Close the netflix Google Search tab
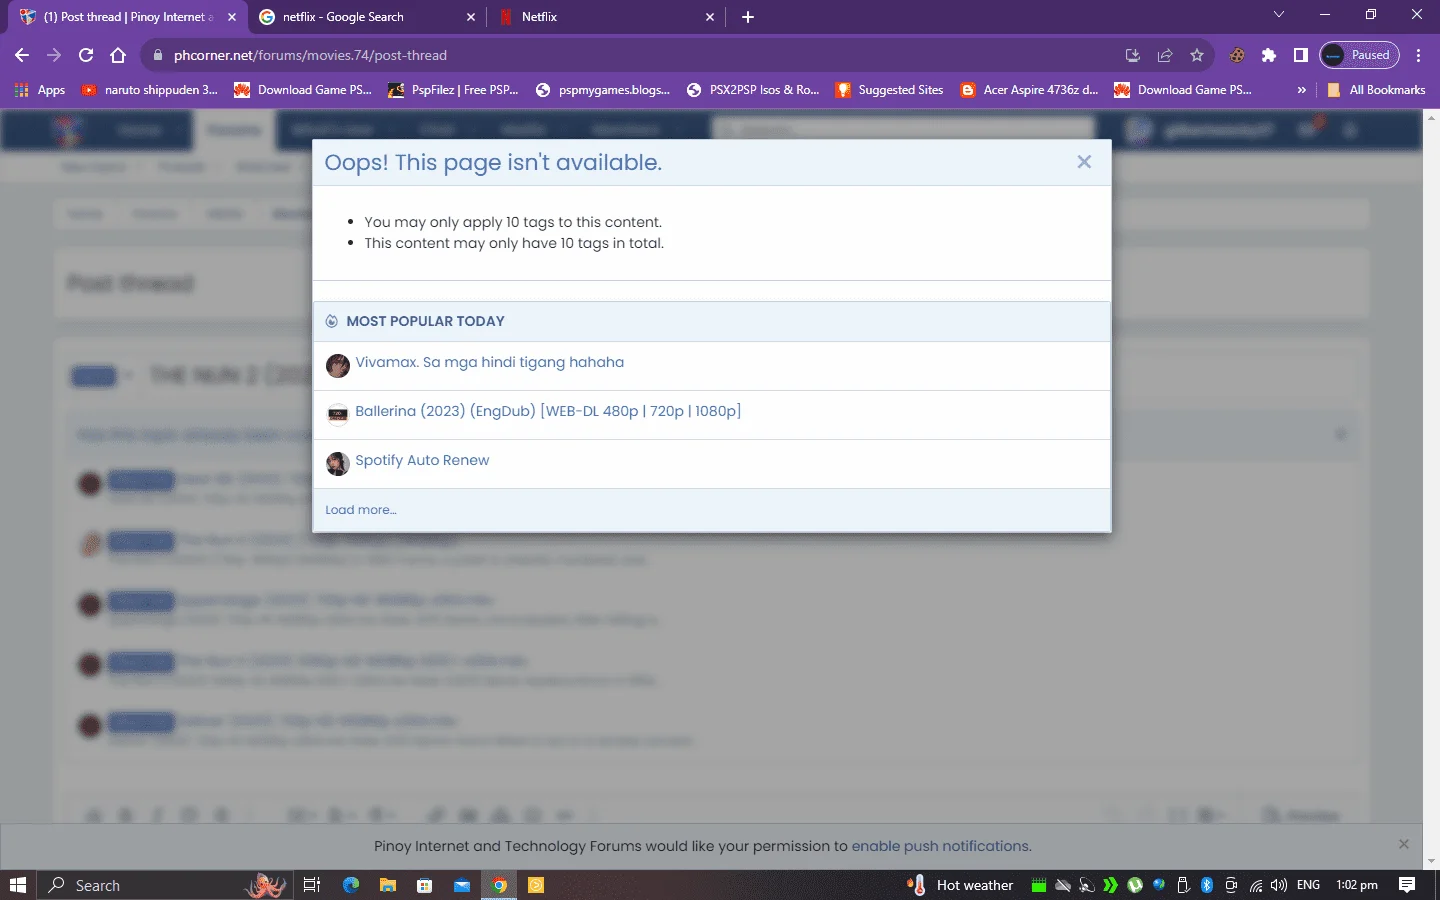 click(x=471, y=17)
